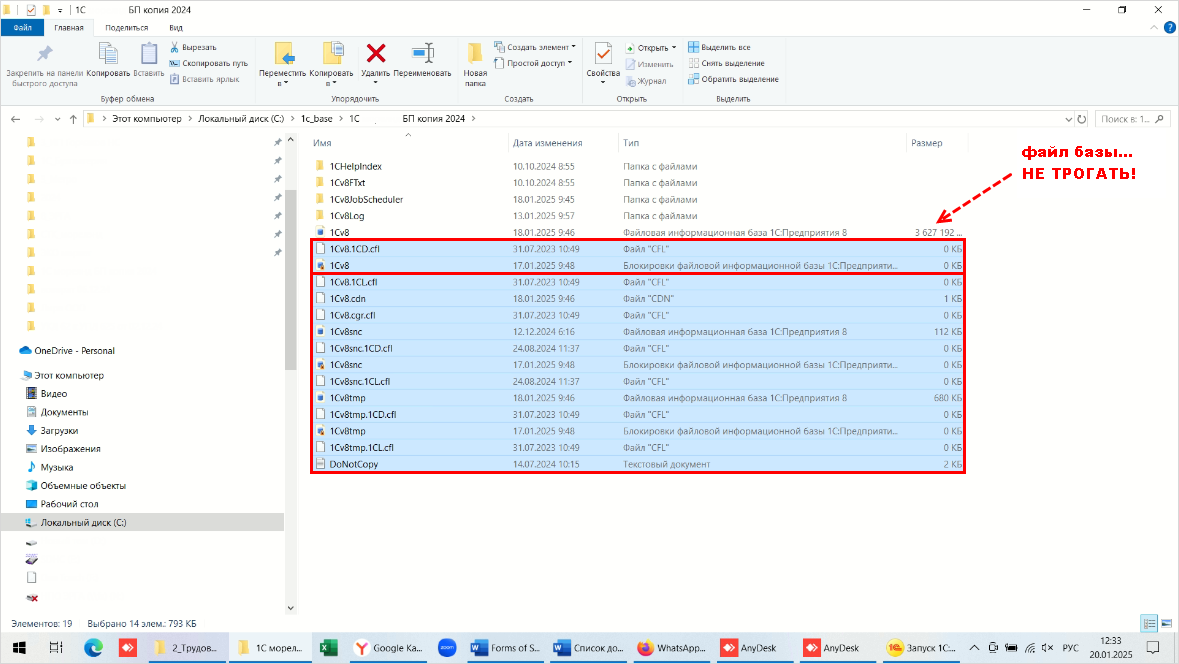Image resolution: width=1179 pixels, height=664 pixels.
Task: Expand address bar history dropdown
Action: [x=1068, y=119]
